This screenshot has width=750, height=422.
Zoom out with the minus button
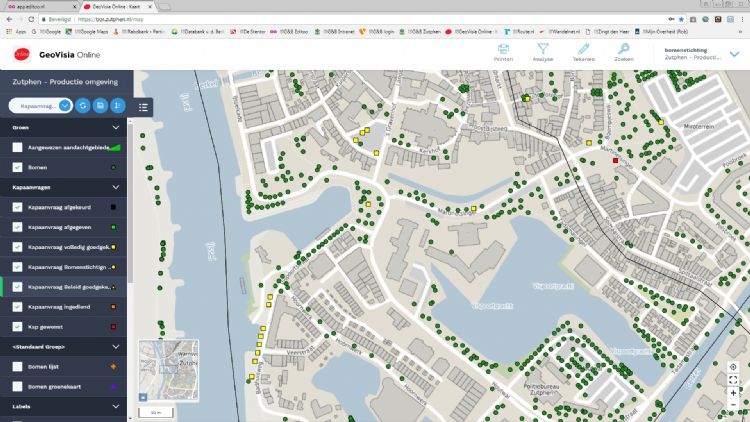(x=733, y=407)
